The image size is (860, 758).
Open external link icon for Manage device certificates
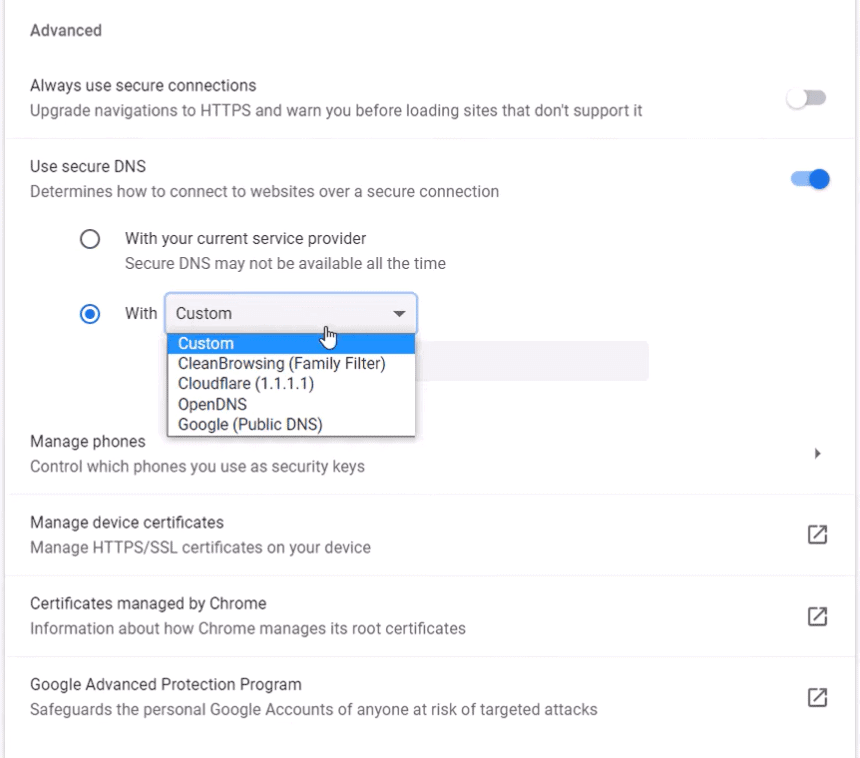817,535
